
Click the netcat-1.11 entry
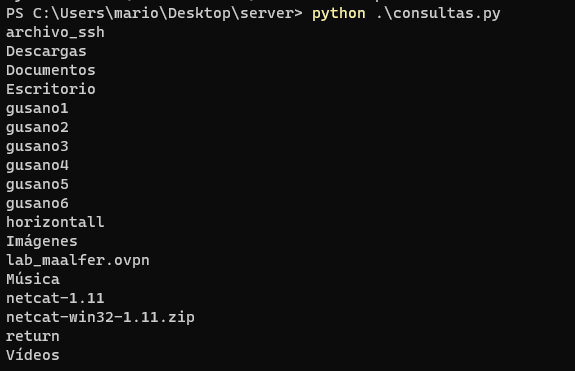pos(55,298)
